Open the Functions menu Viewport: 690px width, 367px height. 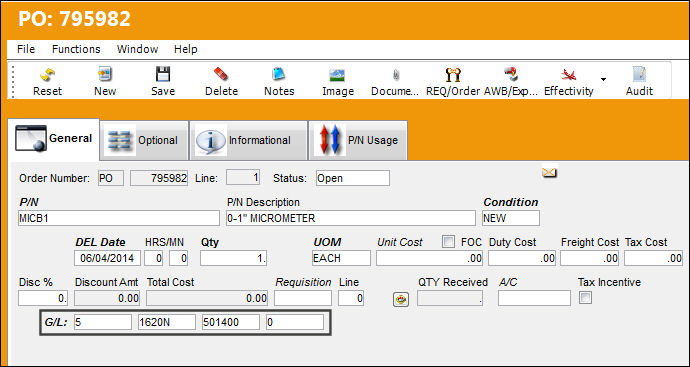76,49
